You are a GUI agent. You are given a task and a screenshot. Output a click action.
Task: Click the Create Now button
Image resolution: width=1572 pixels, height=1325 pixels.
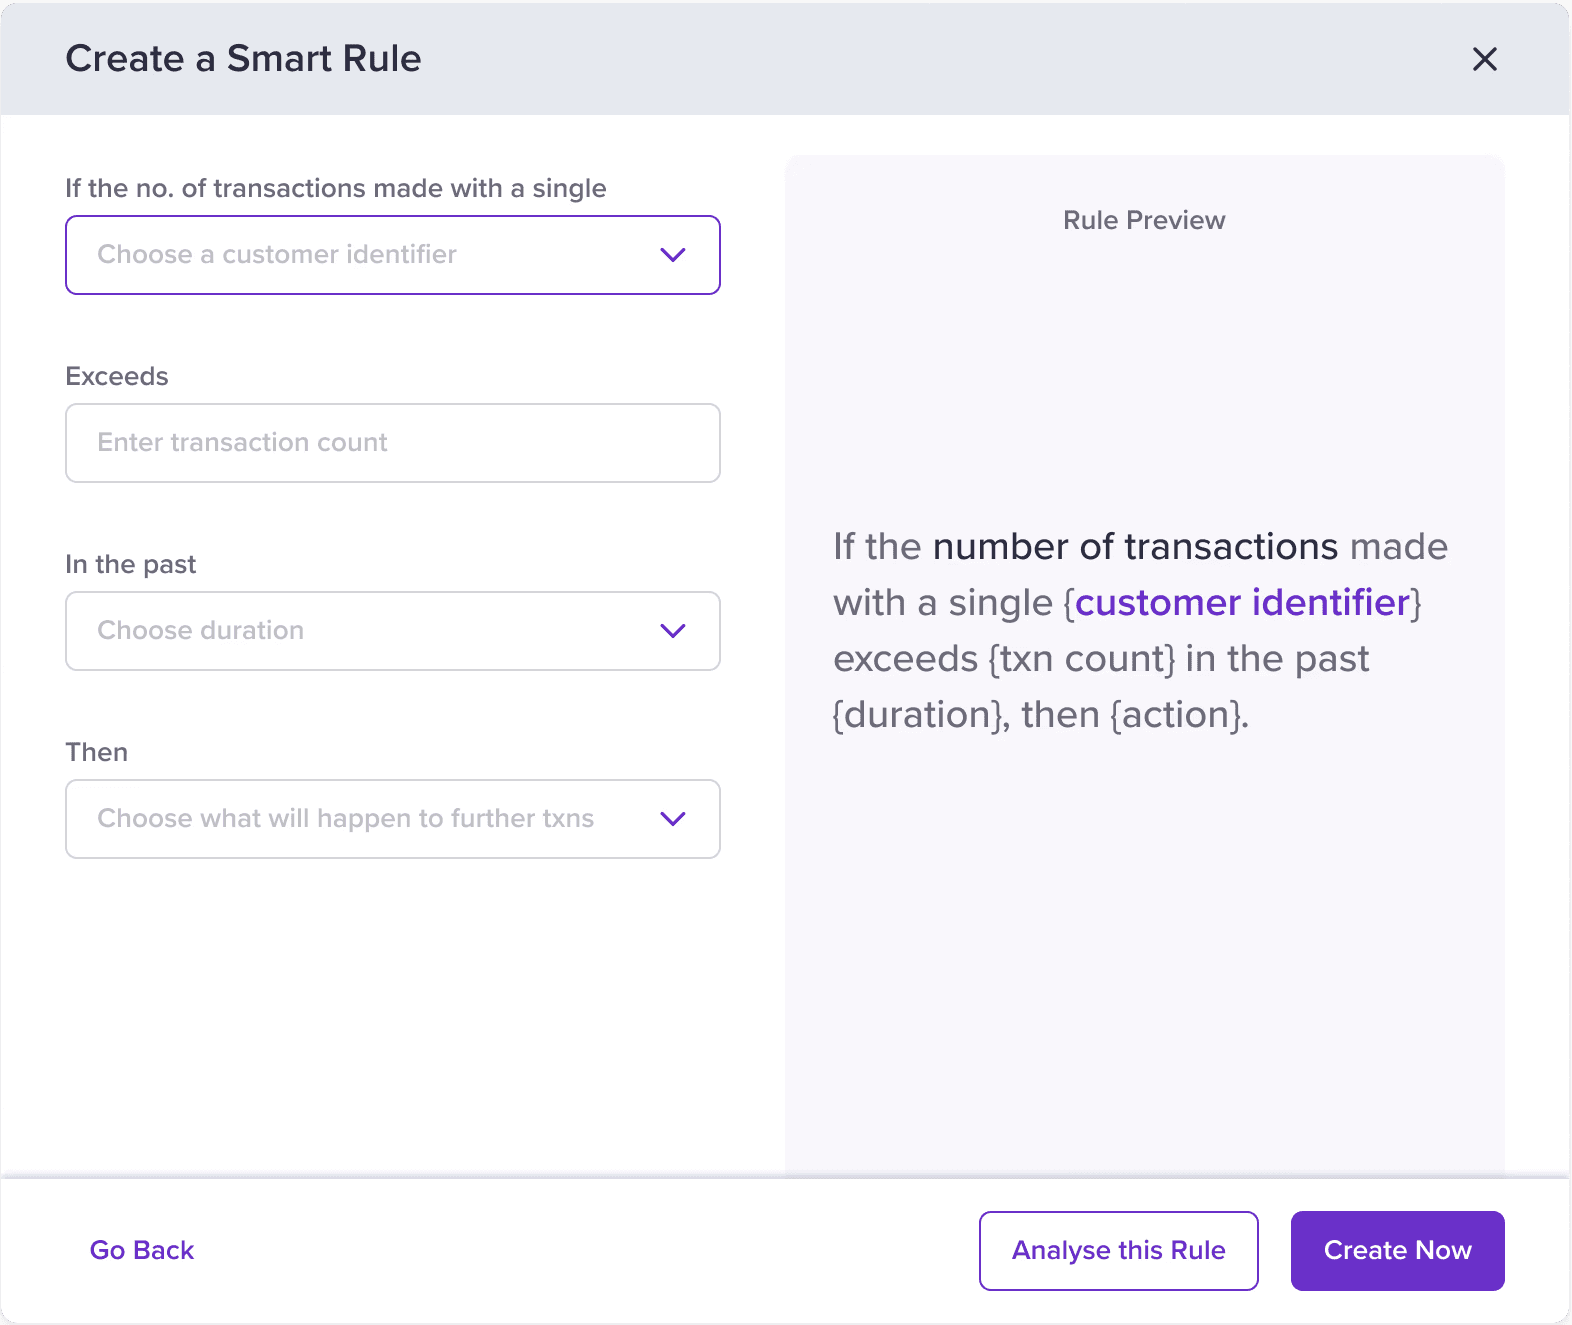[1397, 1250]
